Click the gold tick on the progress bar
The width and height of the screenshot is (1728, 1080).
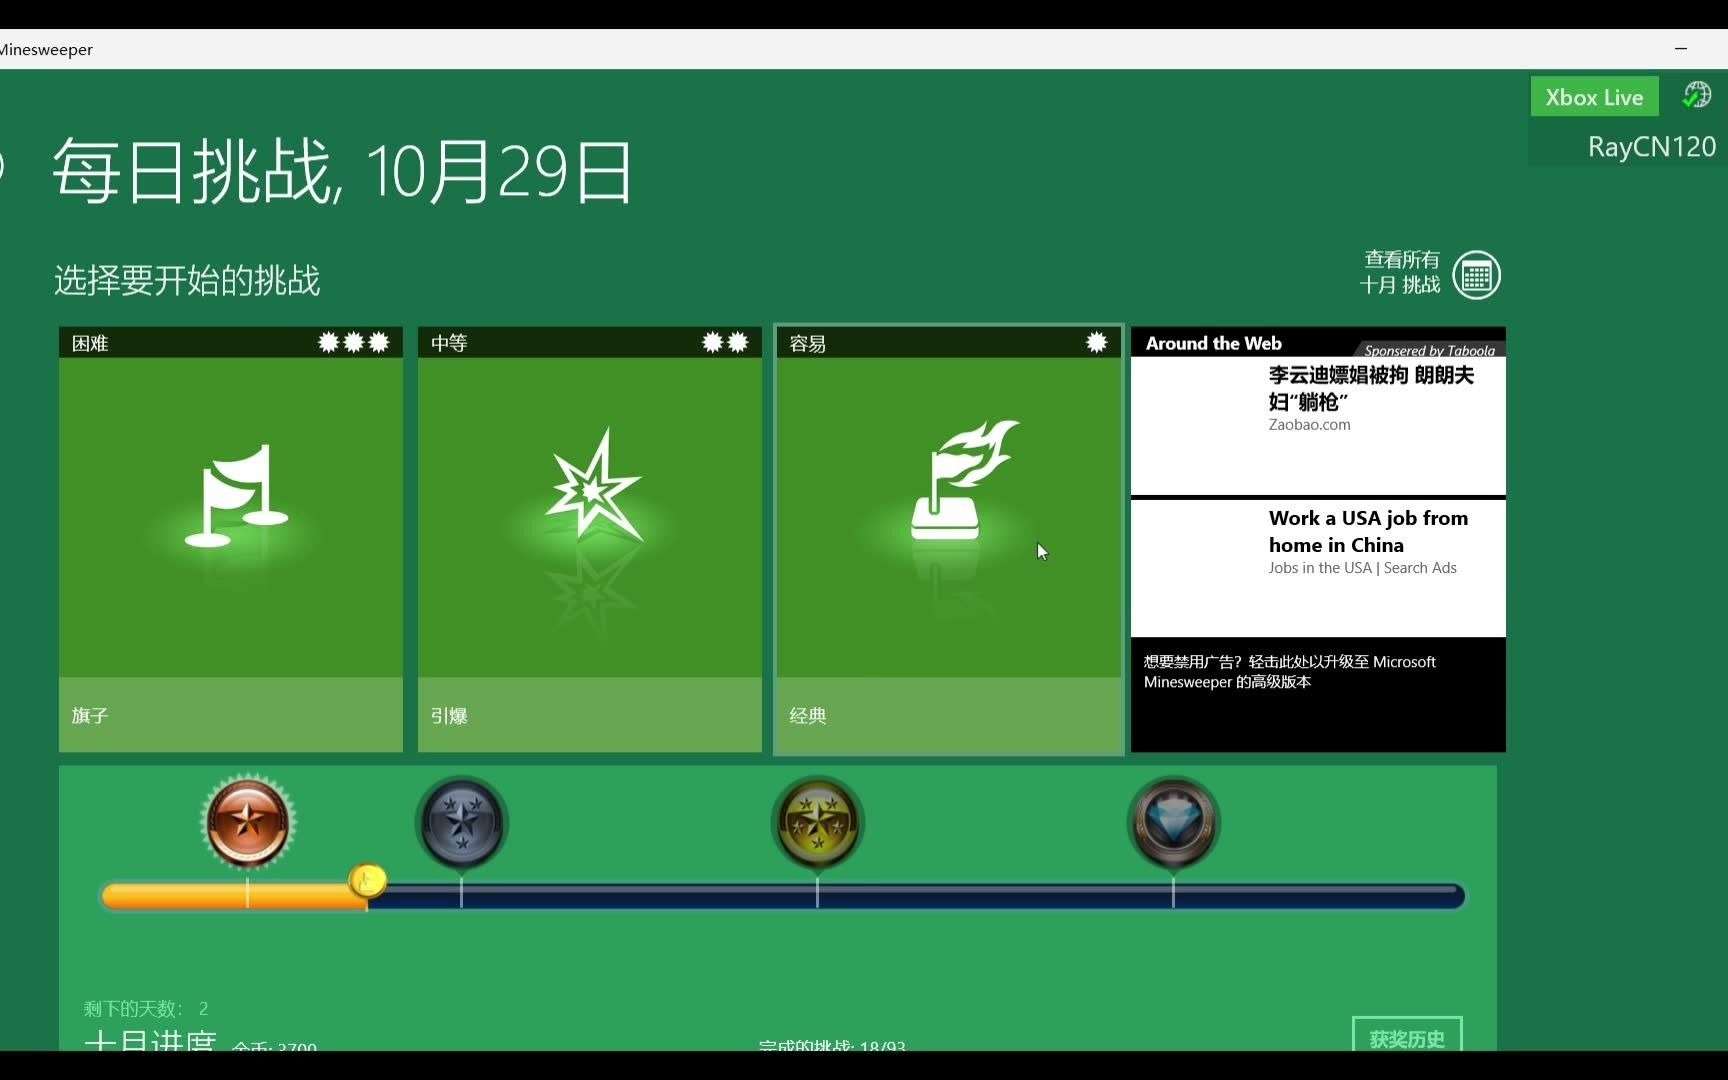[817, 893]
